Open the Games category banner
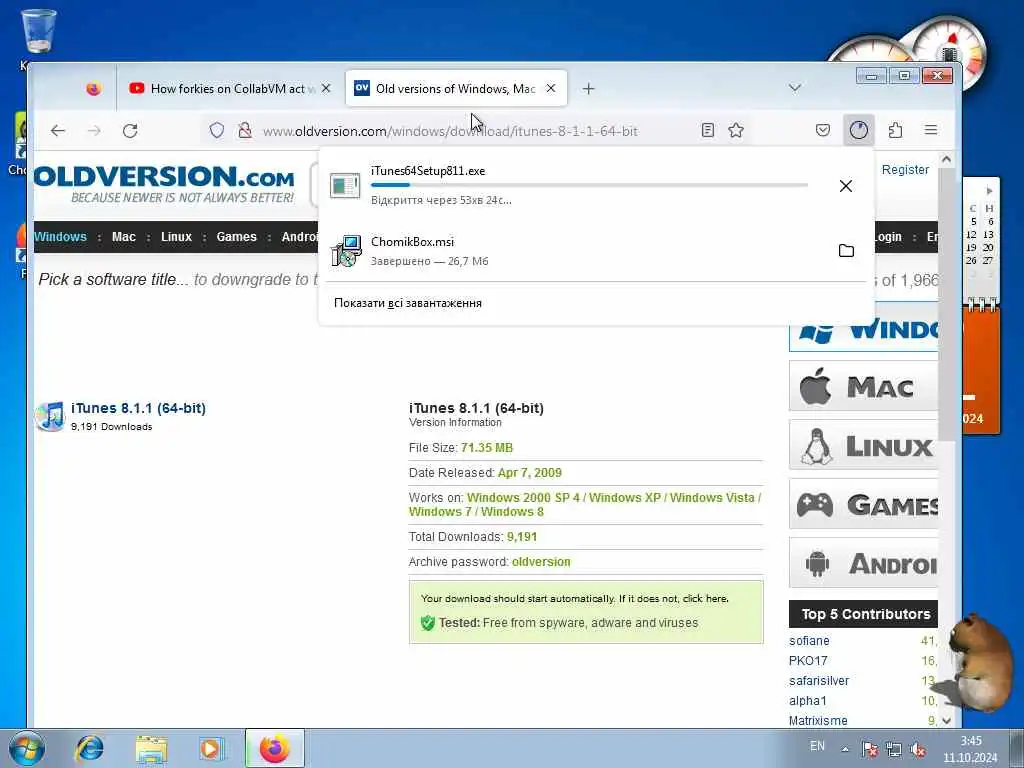 tap(863, 504)
